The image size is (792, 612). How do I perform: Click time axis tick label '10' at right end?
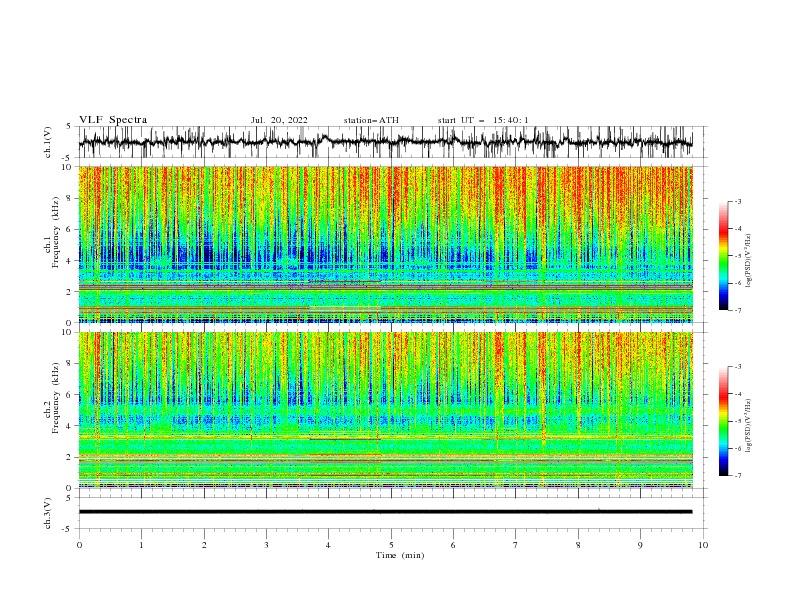(x=703, y=545)
